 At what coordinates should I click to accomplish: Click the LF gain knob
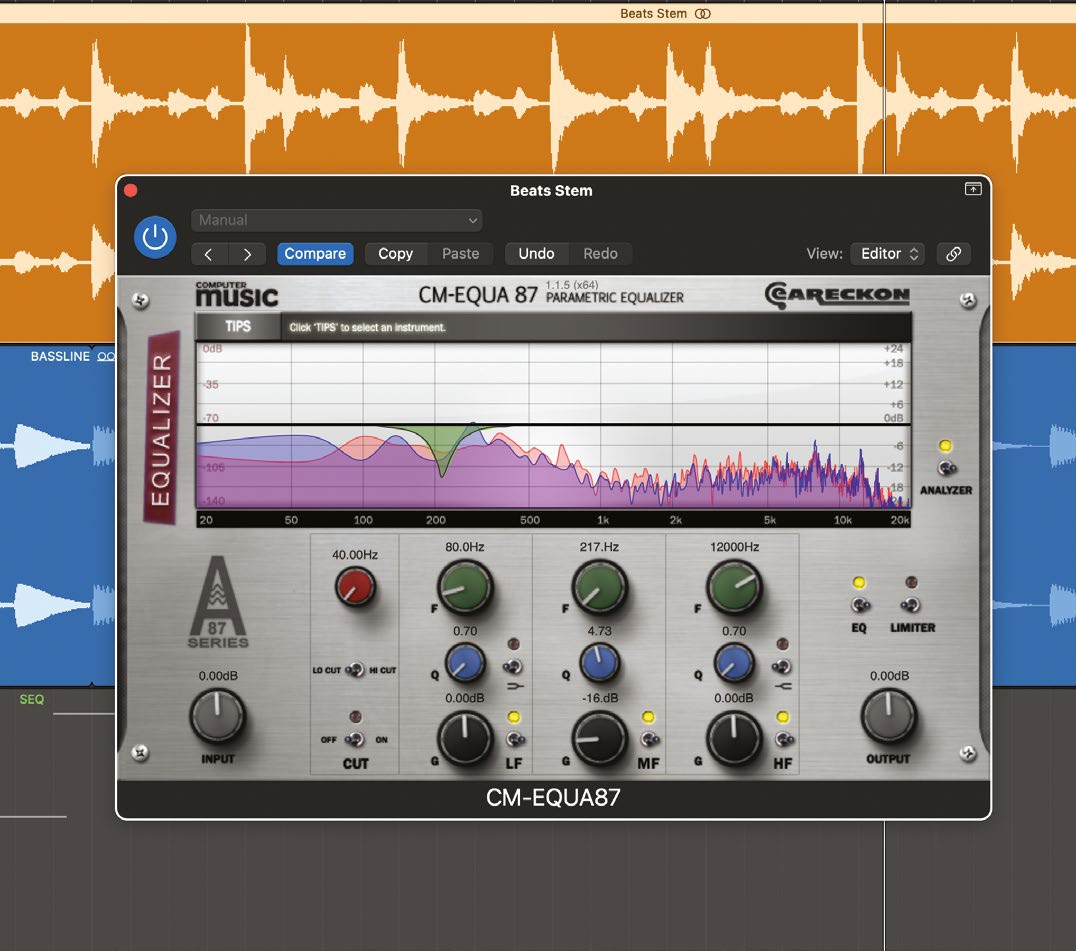click(465, 738)
